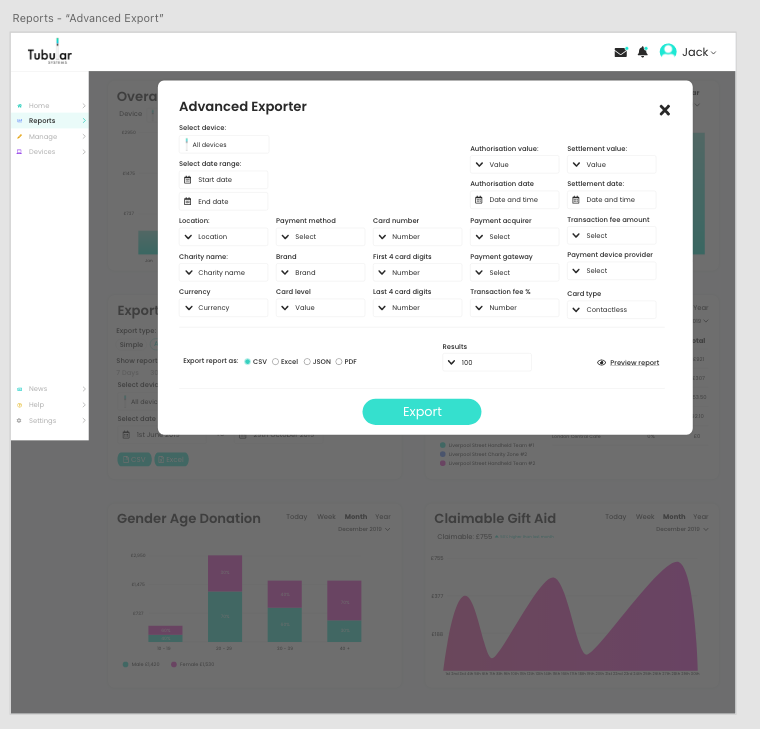Open Reports in the sidebar
The height and width of the screenshot is (729, 760).
pyautogui.click(x=42, y=121)
